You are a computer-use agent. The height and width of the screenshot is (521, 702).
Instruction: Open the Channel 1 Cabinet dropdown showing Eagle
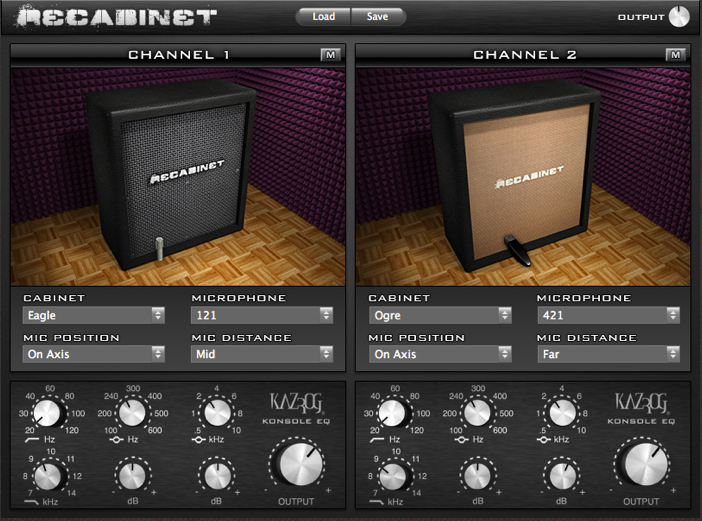click(x=94, y=315)
